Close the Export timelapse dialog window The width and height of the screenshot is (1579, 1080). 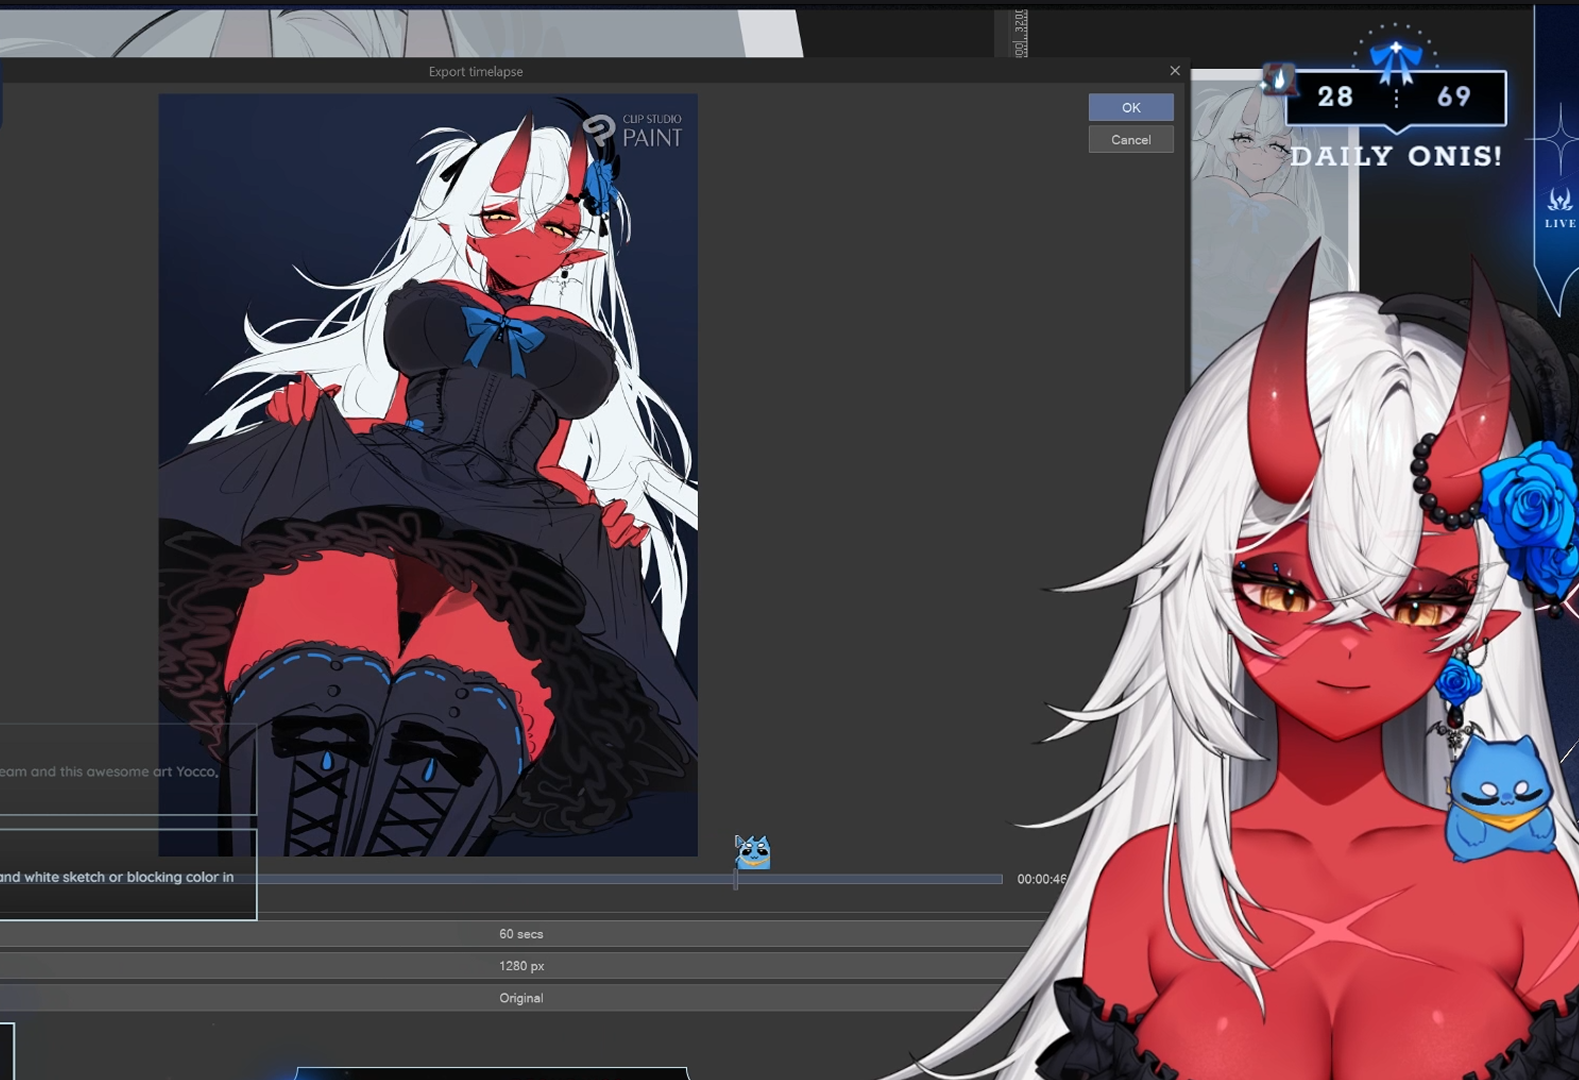point(1175,71)
